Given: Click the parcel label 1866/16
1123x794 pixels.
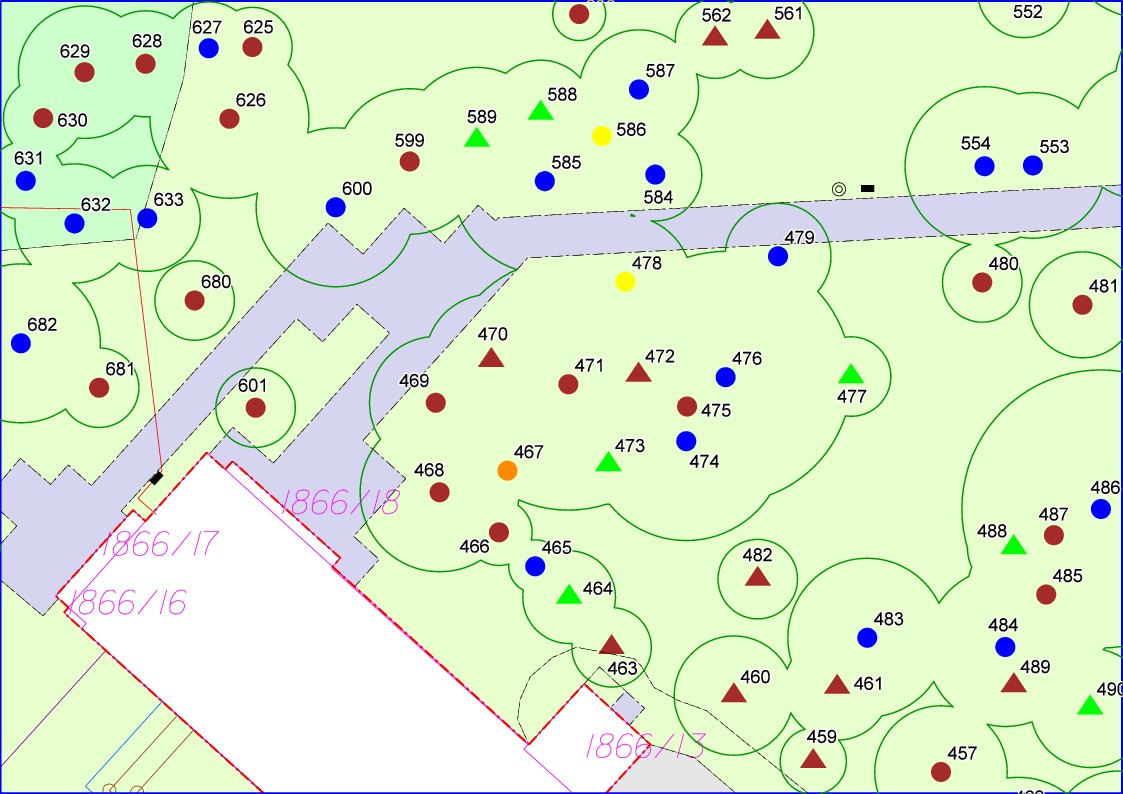Looking at the screenshot, I should [x=129, y=603].
